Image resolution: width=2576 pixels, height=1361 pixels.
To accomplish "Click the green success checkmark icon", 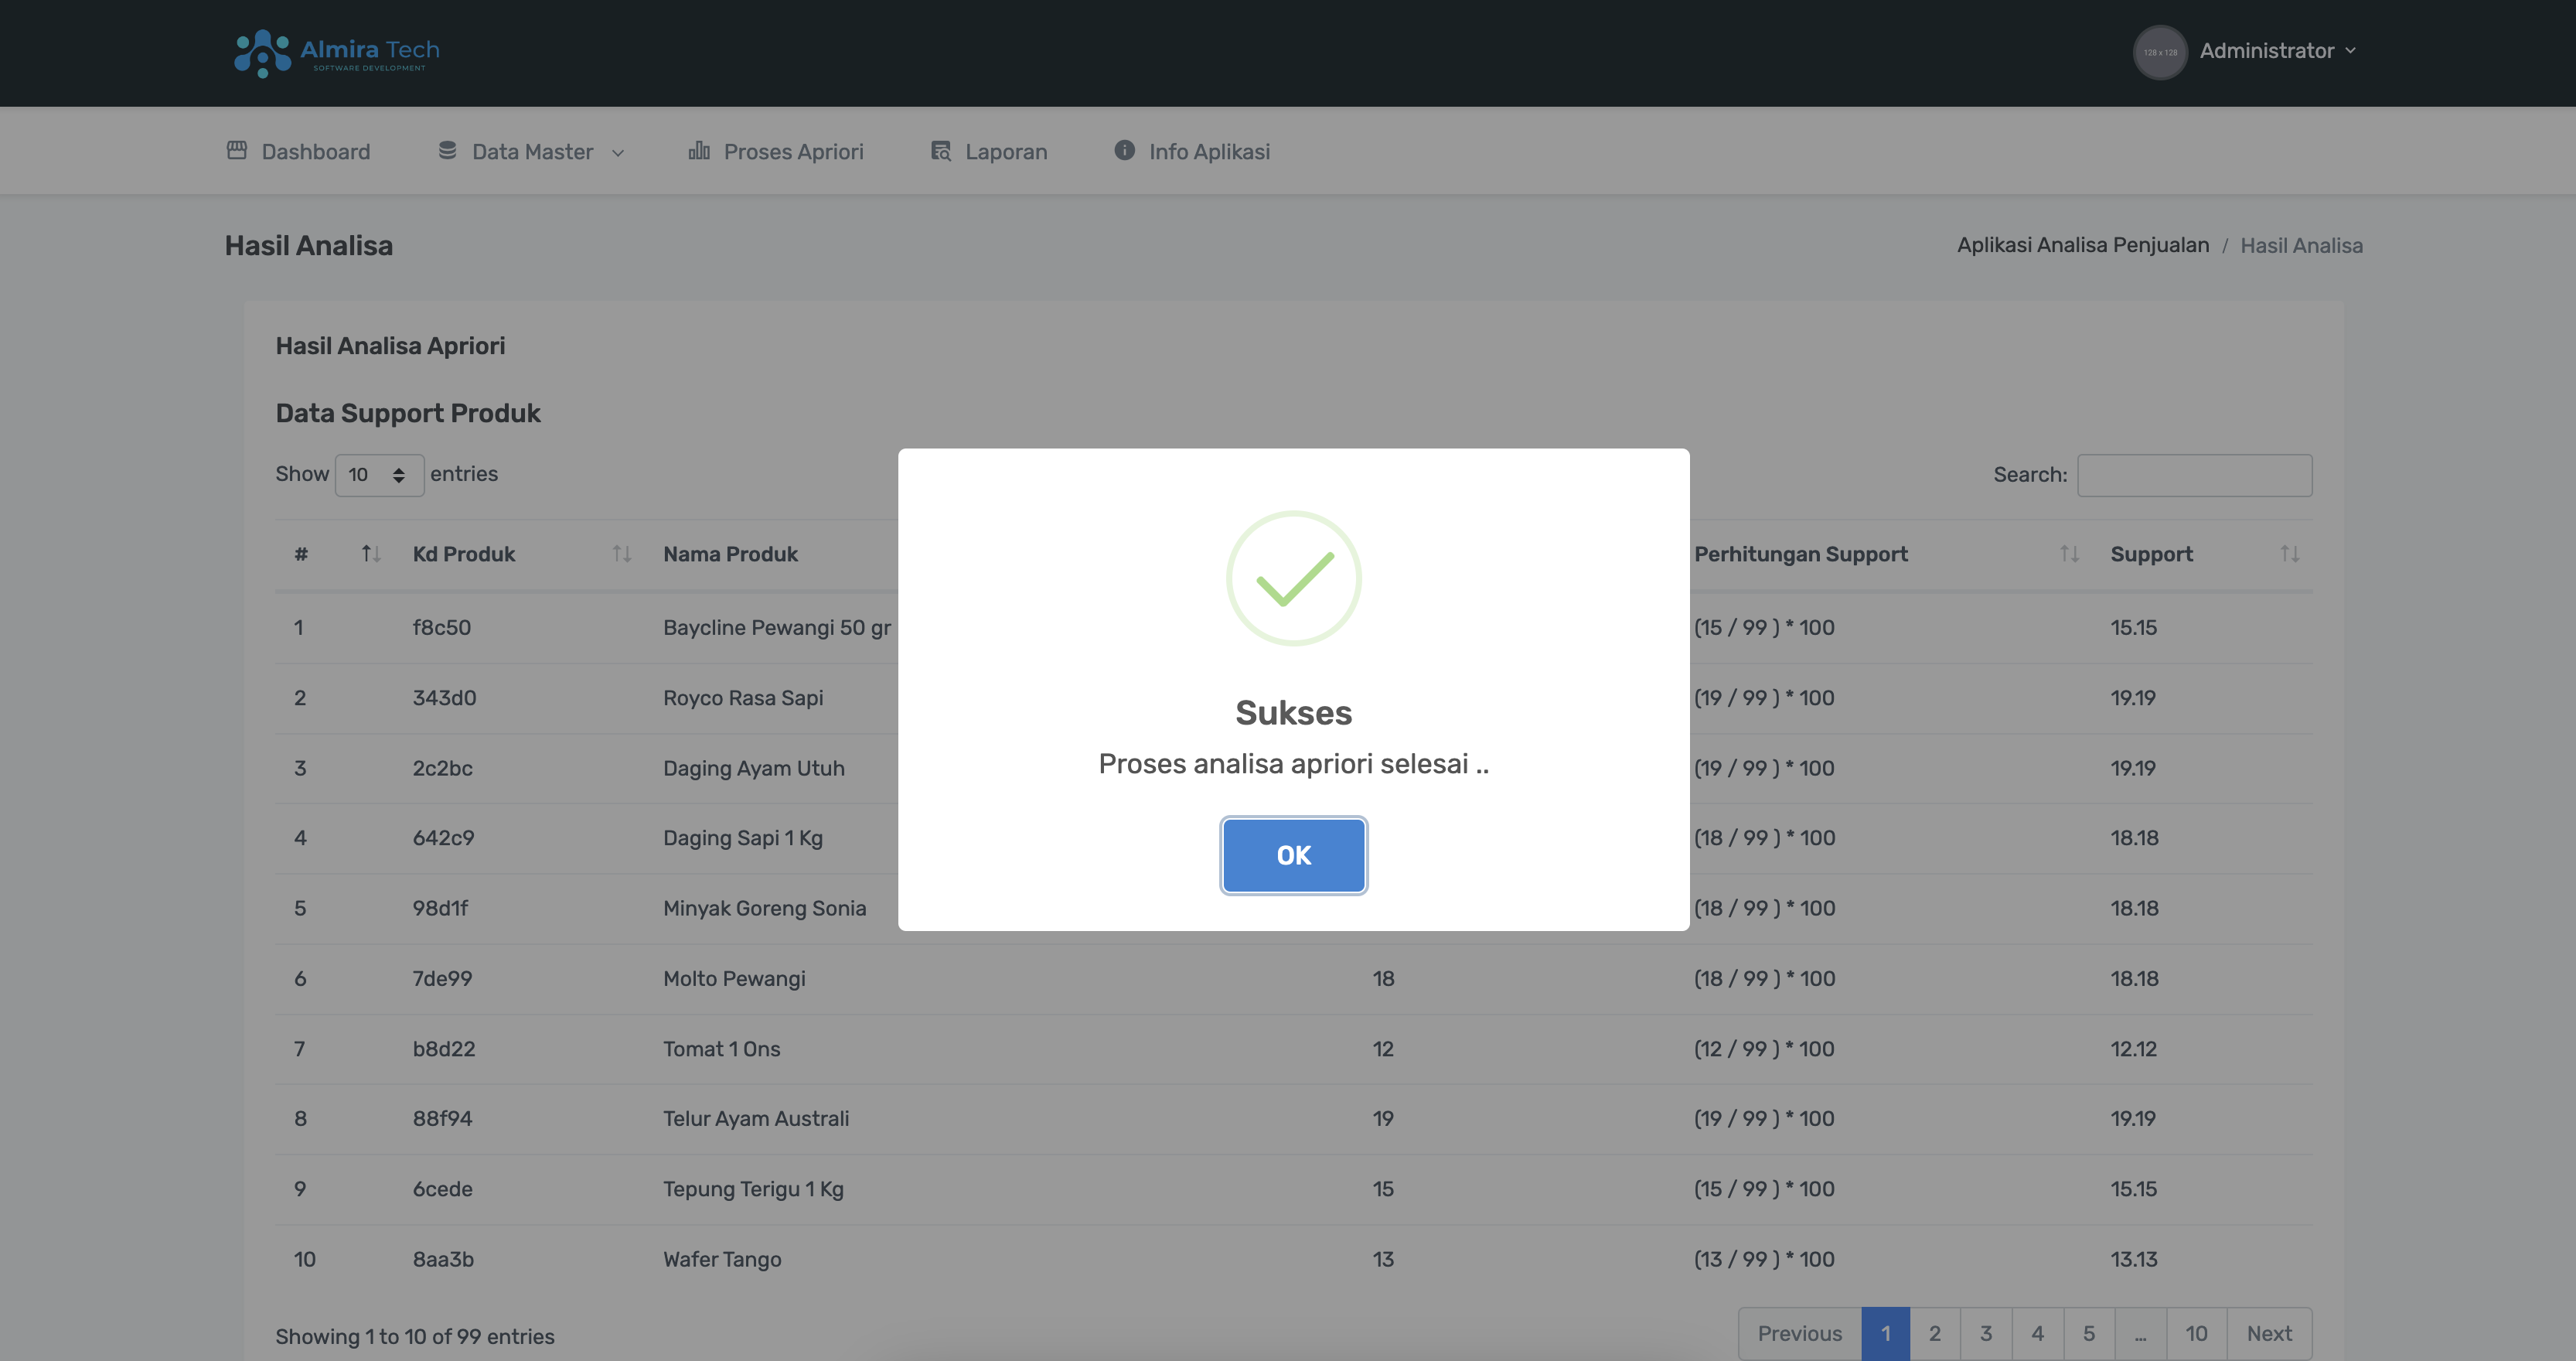I will click(x=1293, y=578).
